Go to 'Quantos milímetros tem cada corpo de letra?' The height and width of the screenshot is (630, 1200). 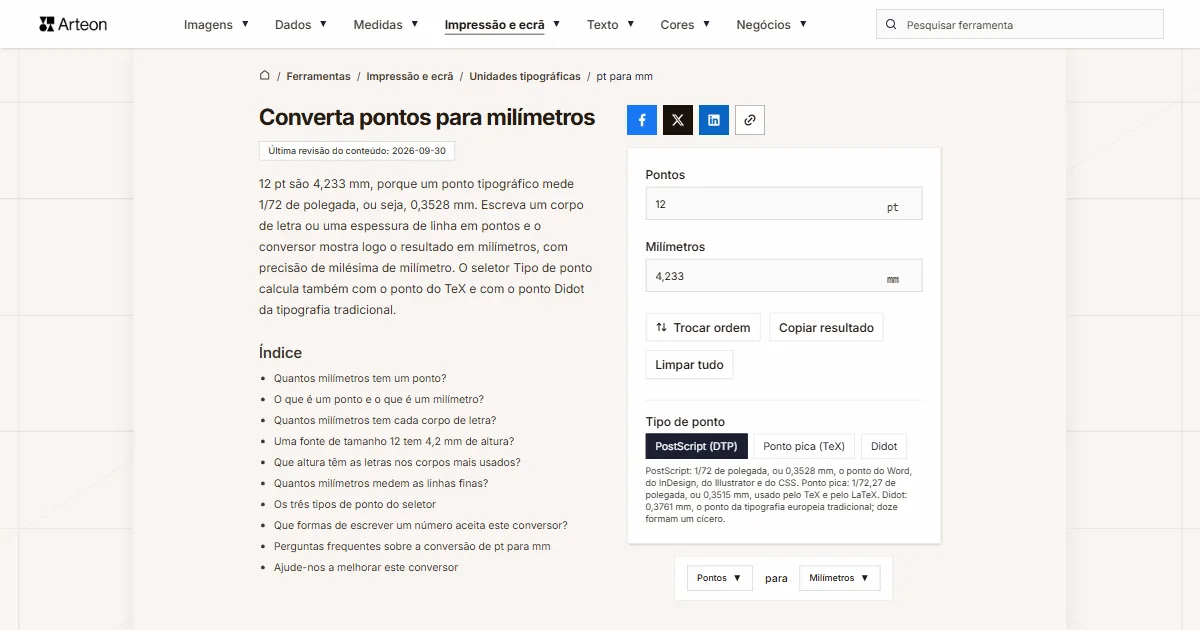click(x=385, y=420)
